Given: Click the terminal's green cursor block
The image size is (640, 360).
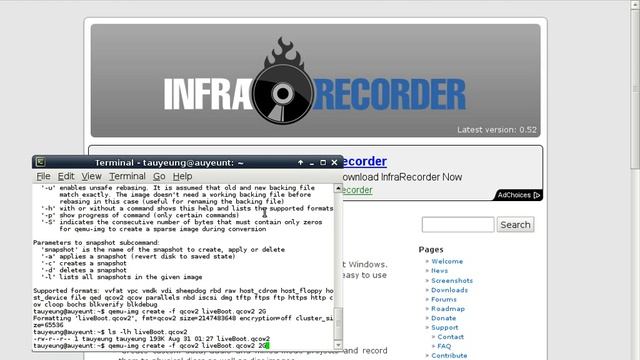Looking at the screenshot, I should (x=267, y=346).
